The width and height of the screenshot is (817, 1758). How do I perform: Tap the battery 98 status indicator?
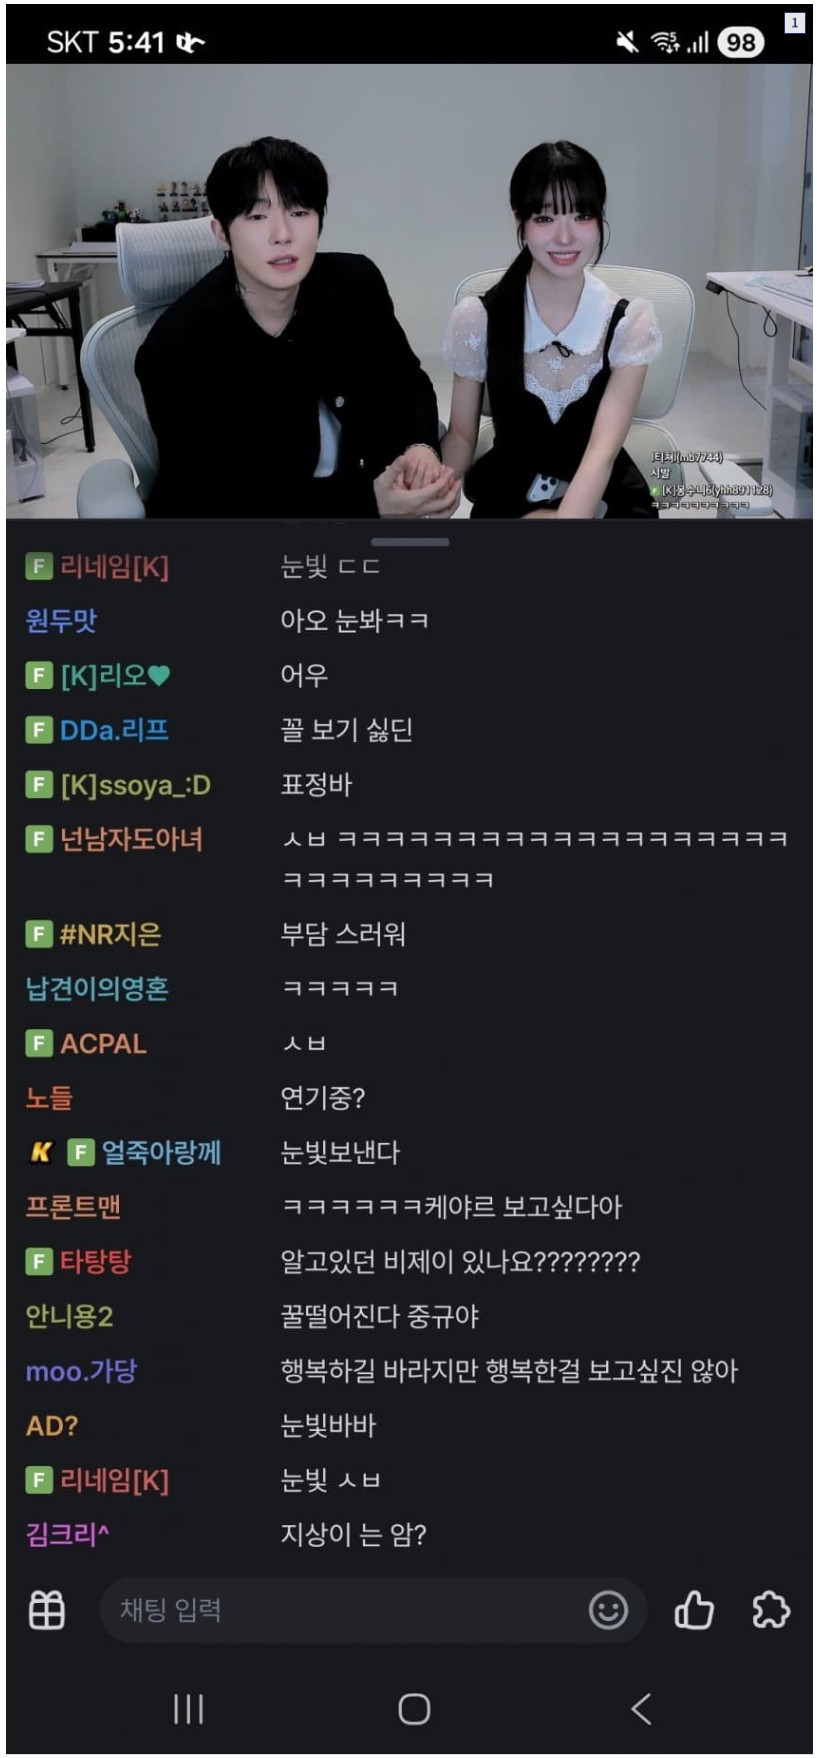741,42
